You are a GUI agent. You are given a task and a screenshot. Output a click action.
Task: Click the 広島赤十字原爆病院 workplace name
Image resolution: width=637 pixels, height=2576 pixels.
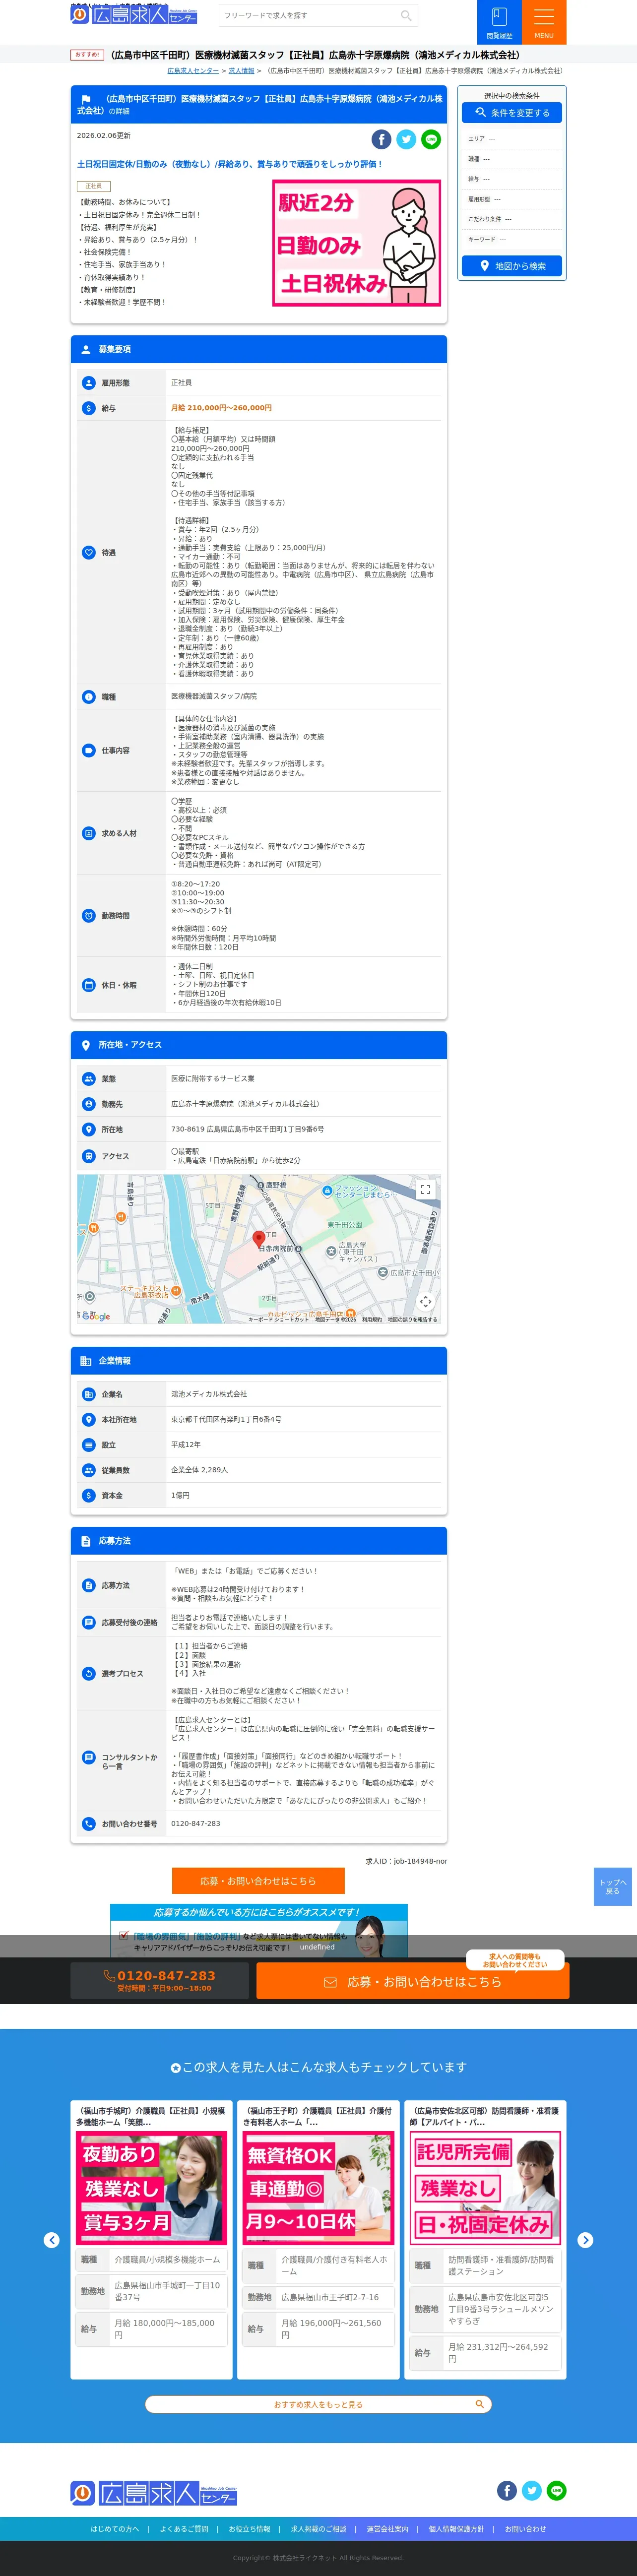point(245,1104)
